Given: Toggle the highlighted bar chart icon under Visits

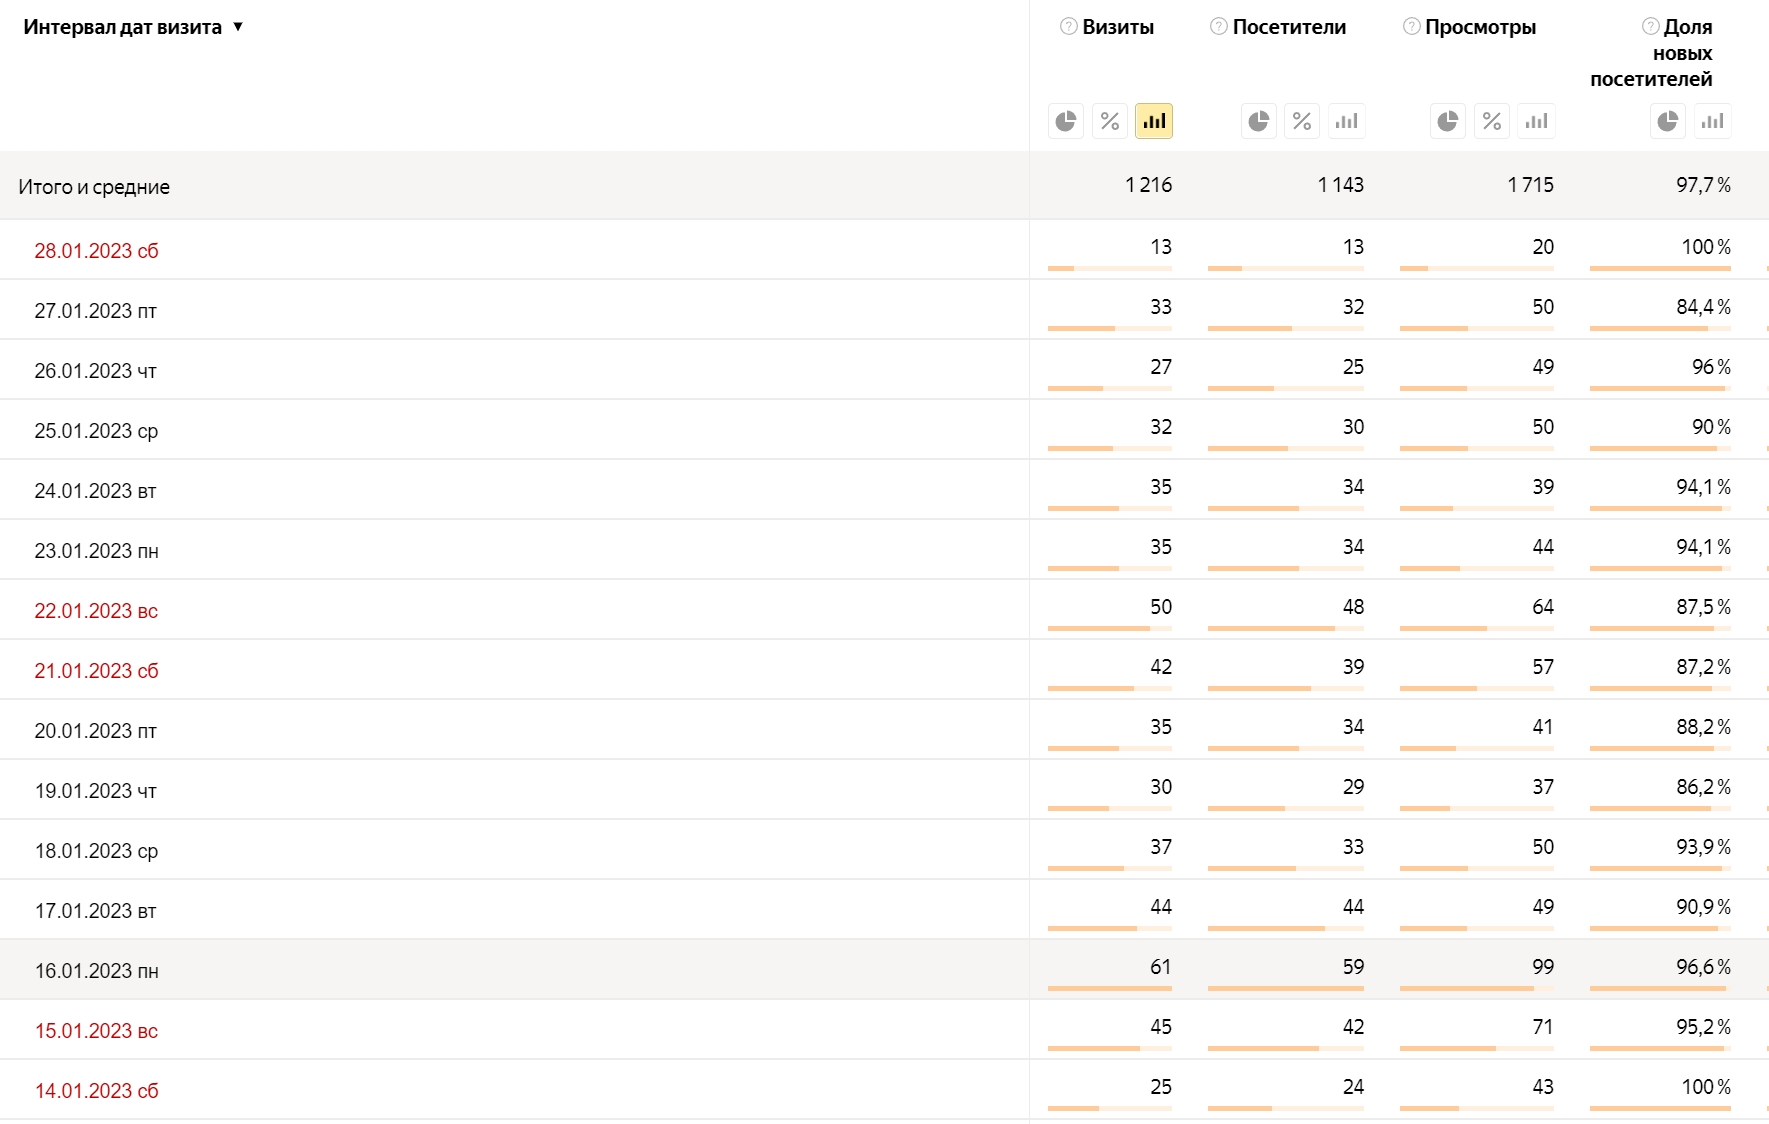Looking at the screenshot, I should click(x=1154, y=121).
